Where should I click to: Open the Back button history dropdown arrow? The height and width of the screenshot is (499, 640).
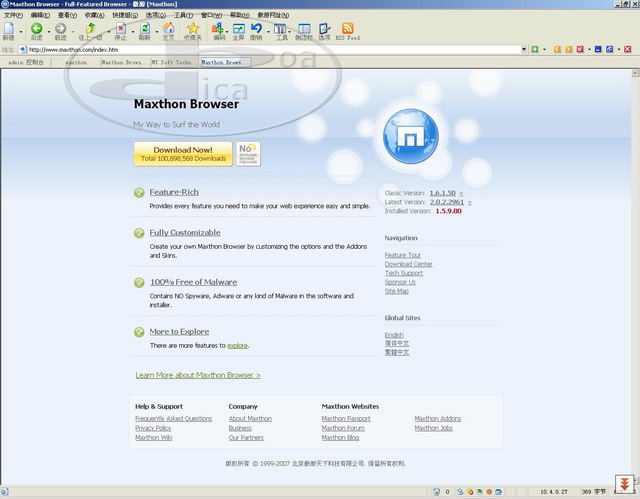(x=47, y=30)
